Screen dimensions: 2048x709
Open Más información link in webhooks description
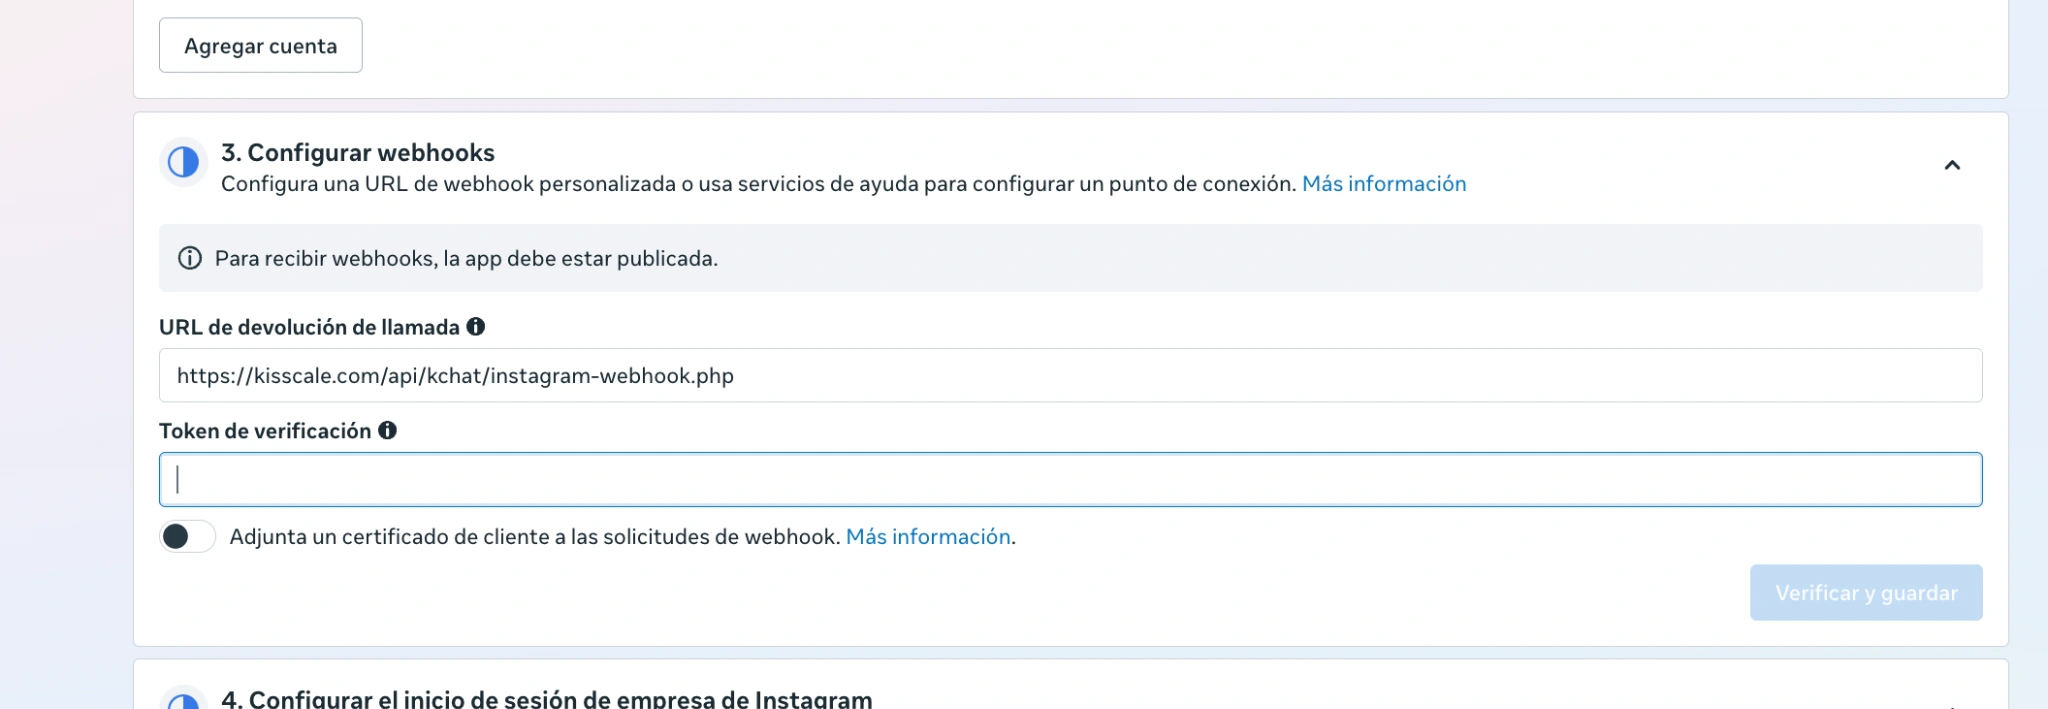1383,184
